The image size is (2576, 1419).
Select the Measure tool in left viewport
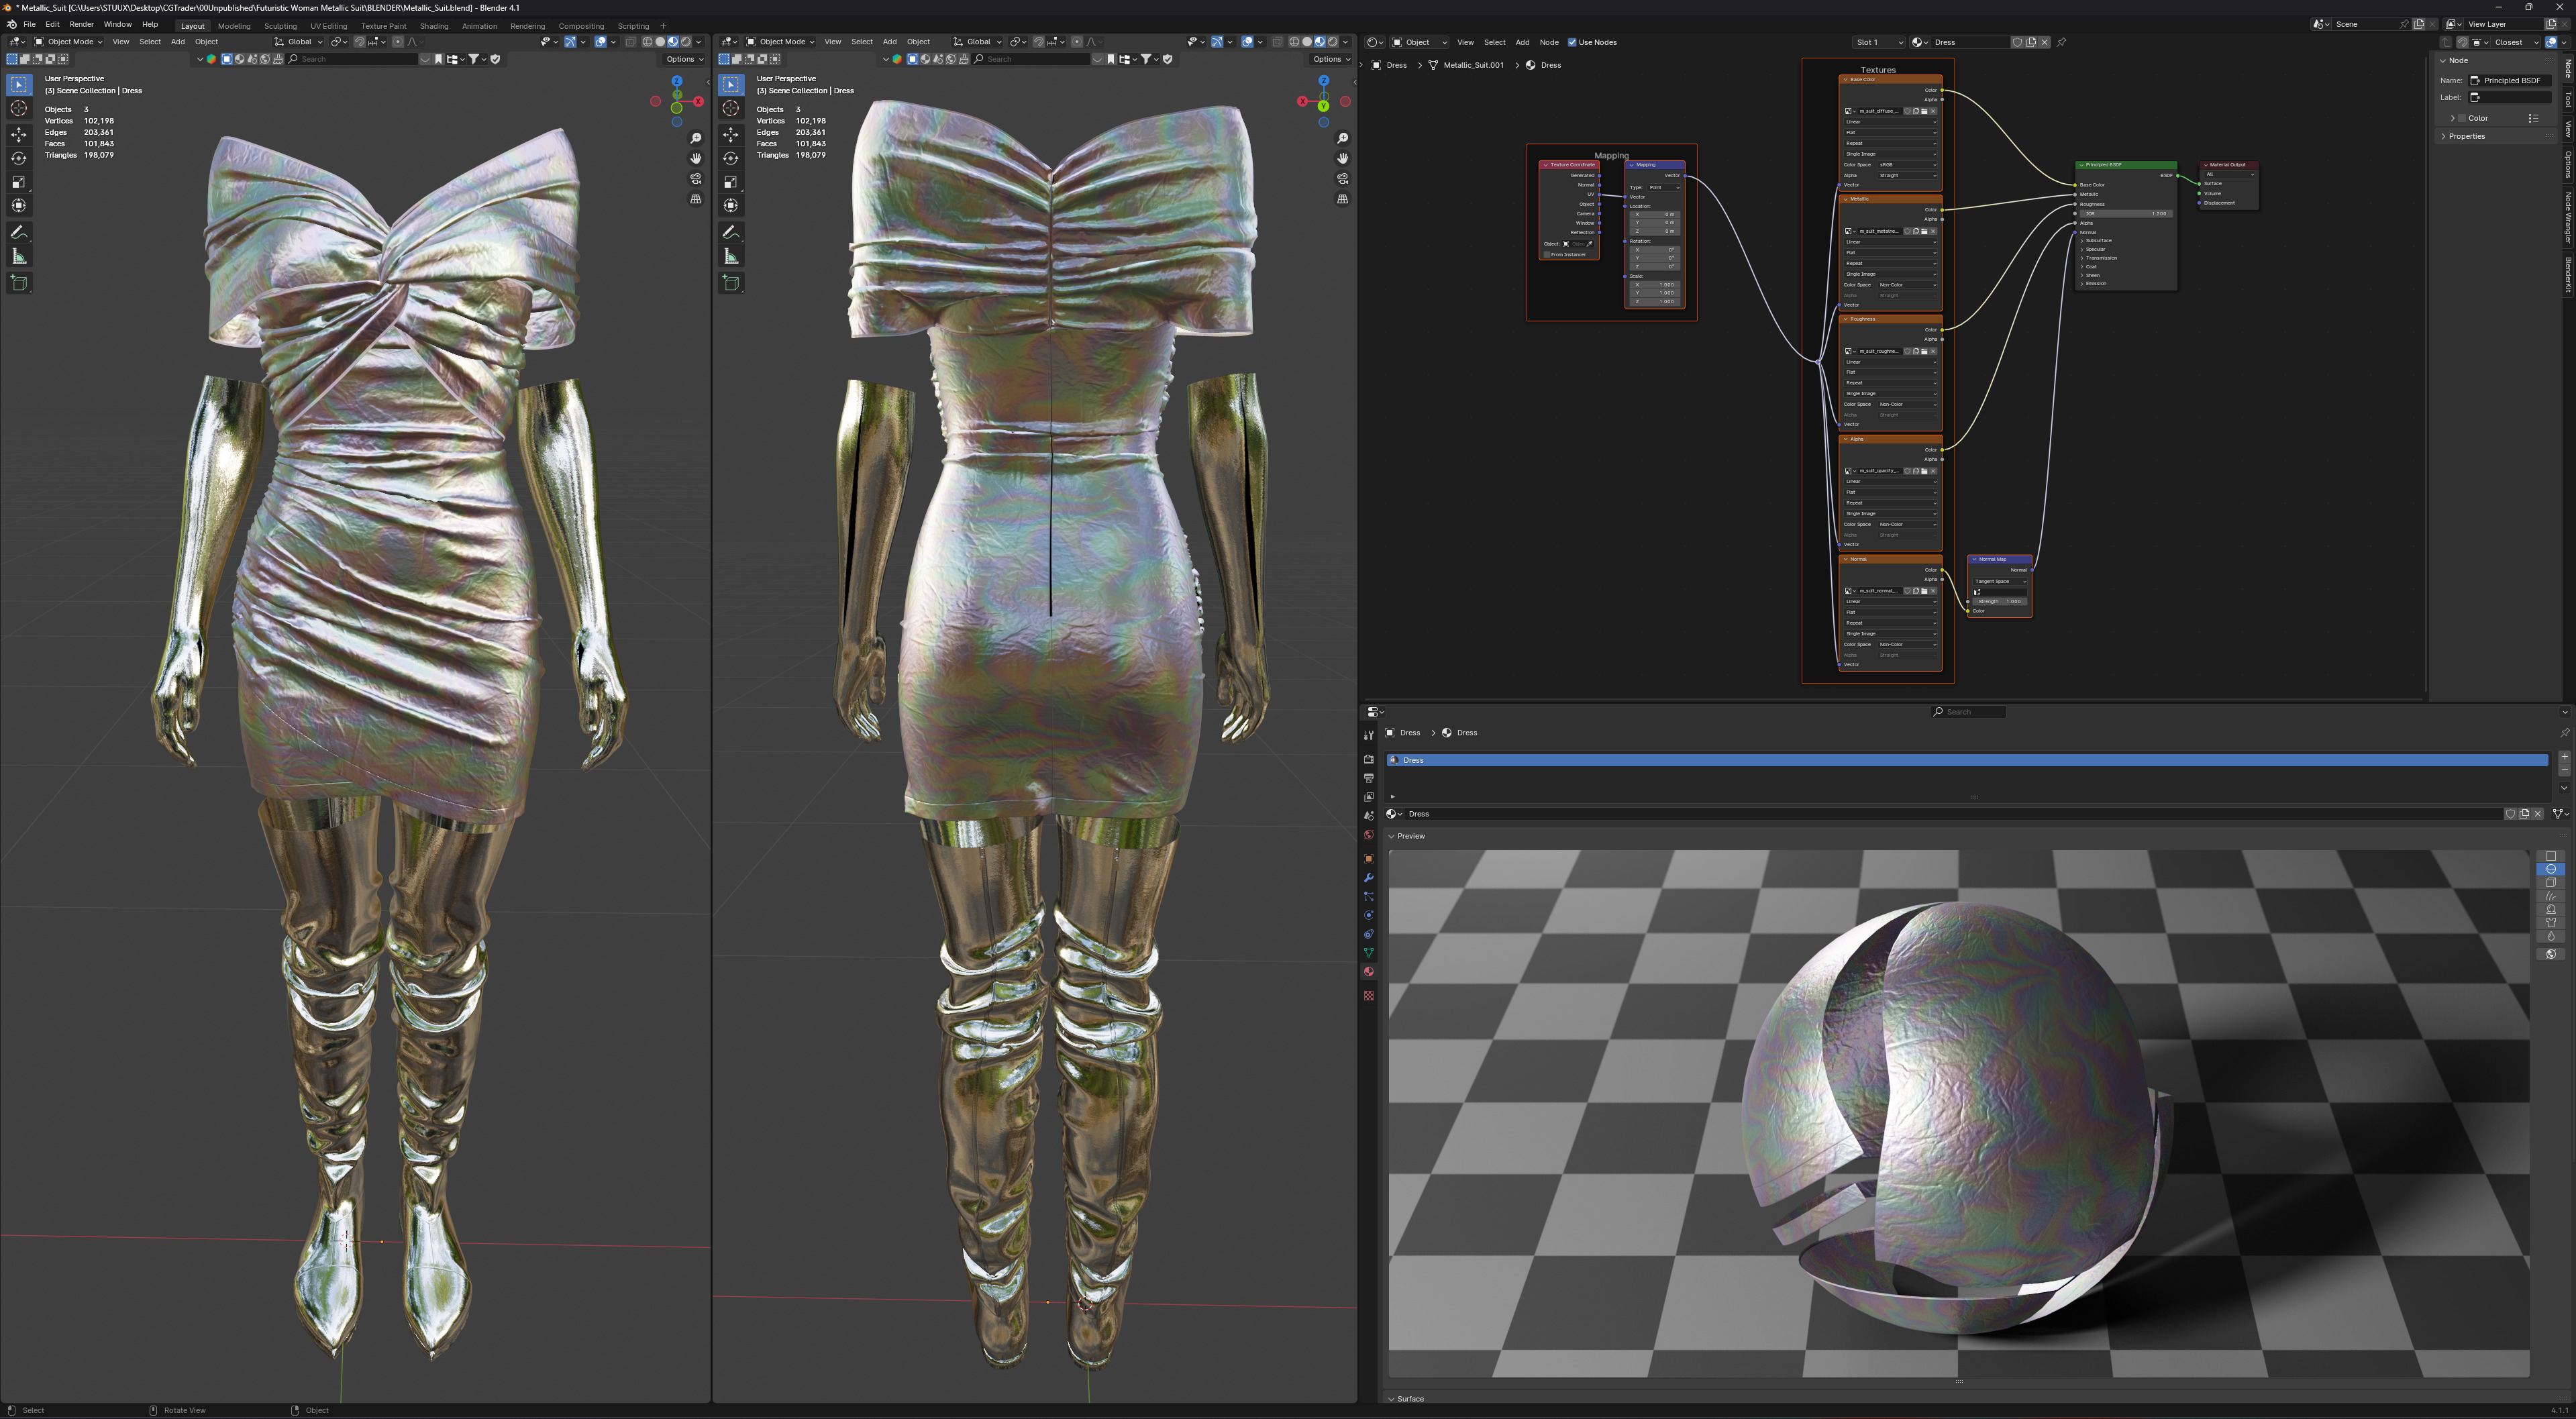coord(19,257)
